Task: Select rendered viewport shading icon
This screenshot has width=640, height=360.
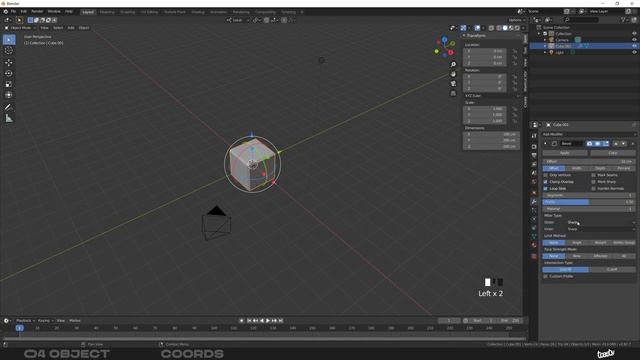Action: point(517,28)
